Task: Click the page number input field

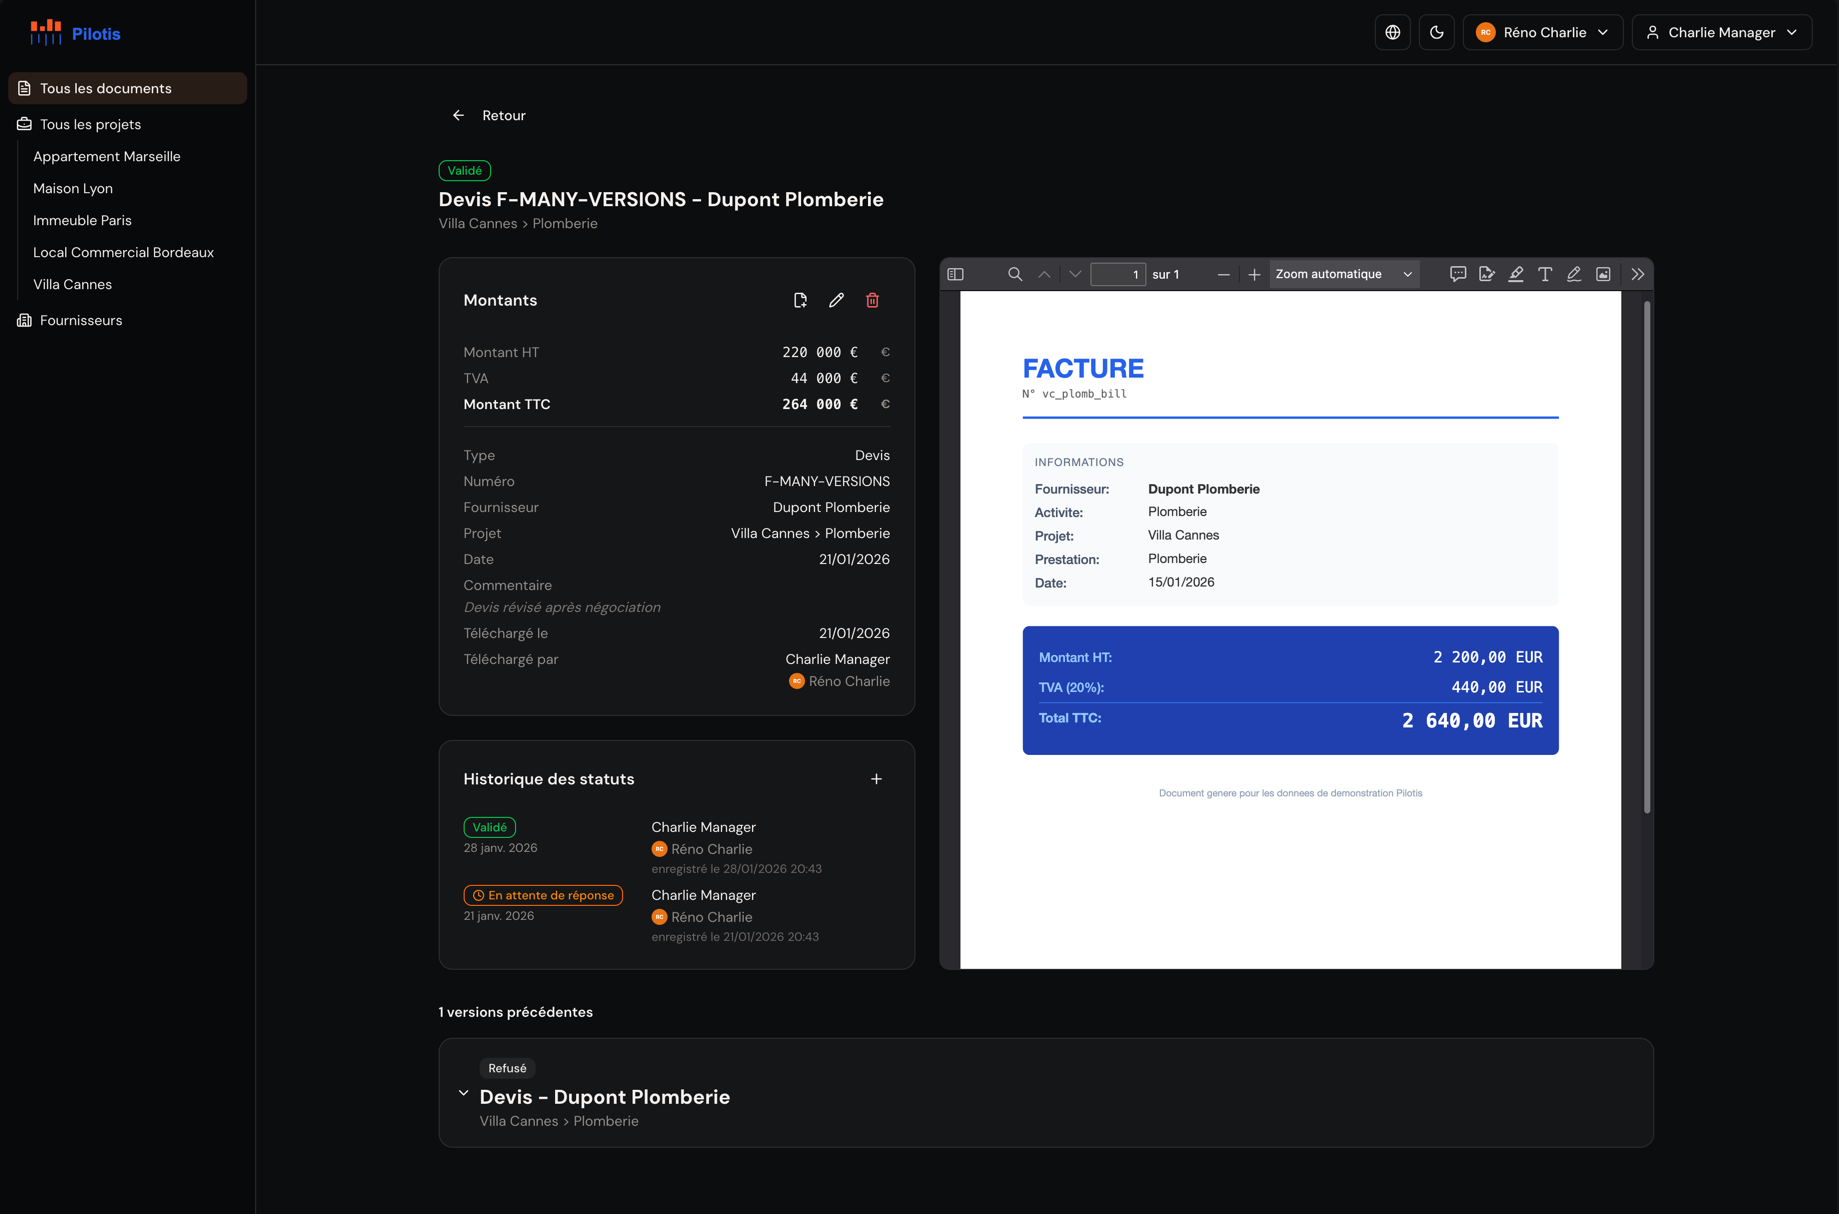Action: [1117, 273]
